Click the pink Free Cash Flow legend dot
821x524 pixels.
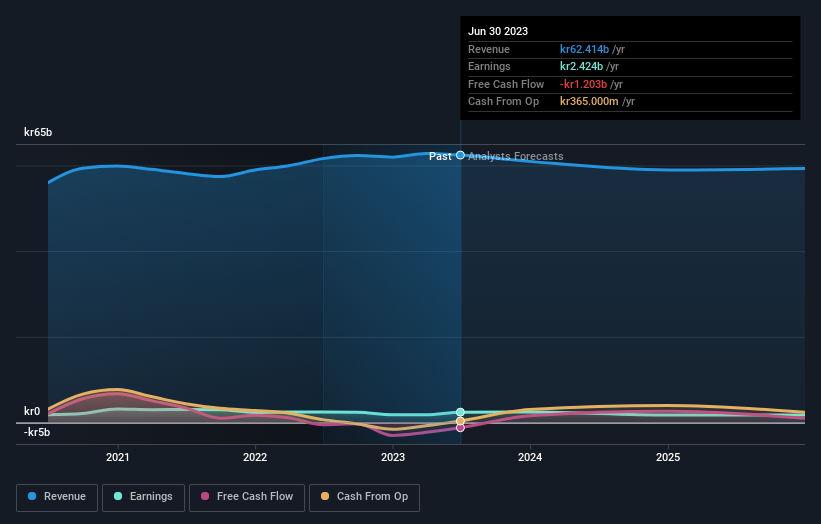205,496
